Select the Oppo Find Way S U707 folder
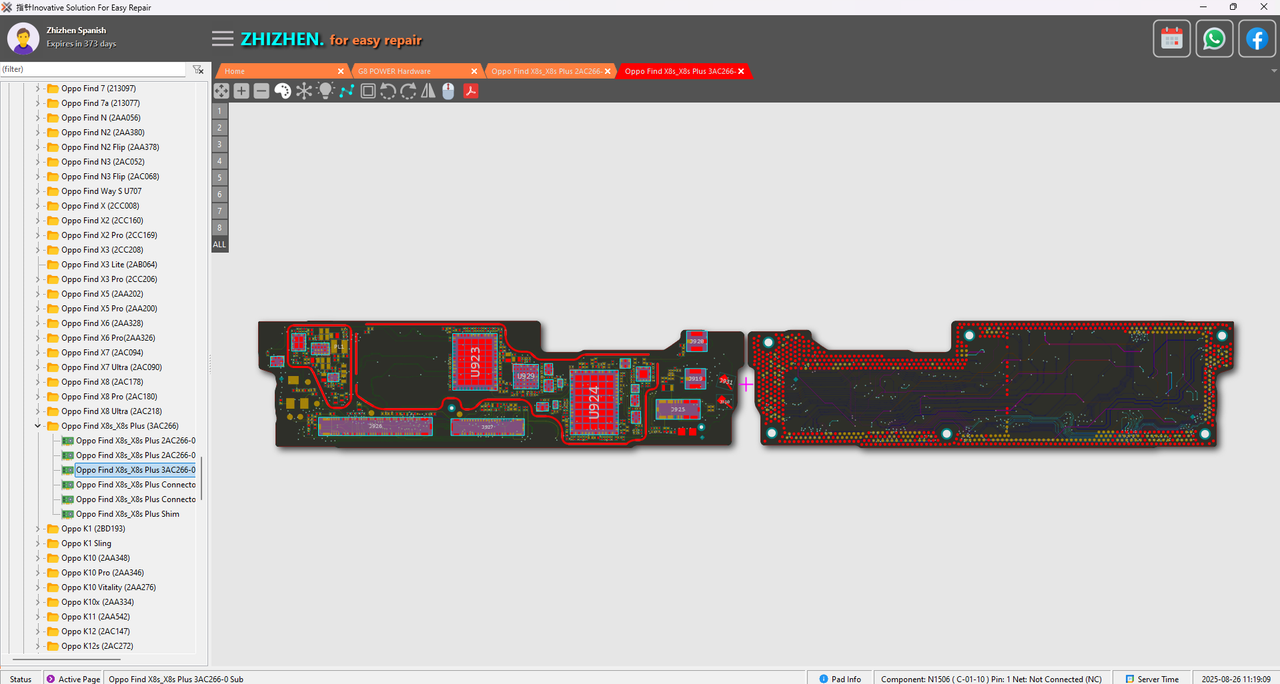Viewport: 1280px width, 684px height. click(x=101, y=191)
